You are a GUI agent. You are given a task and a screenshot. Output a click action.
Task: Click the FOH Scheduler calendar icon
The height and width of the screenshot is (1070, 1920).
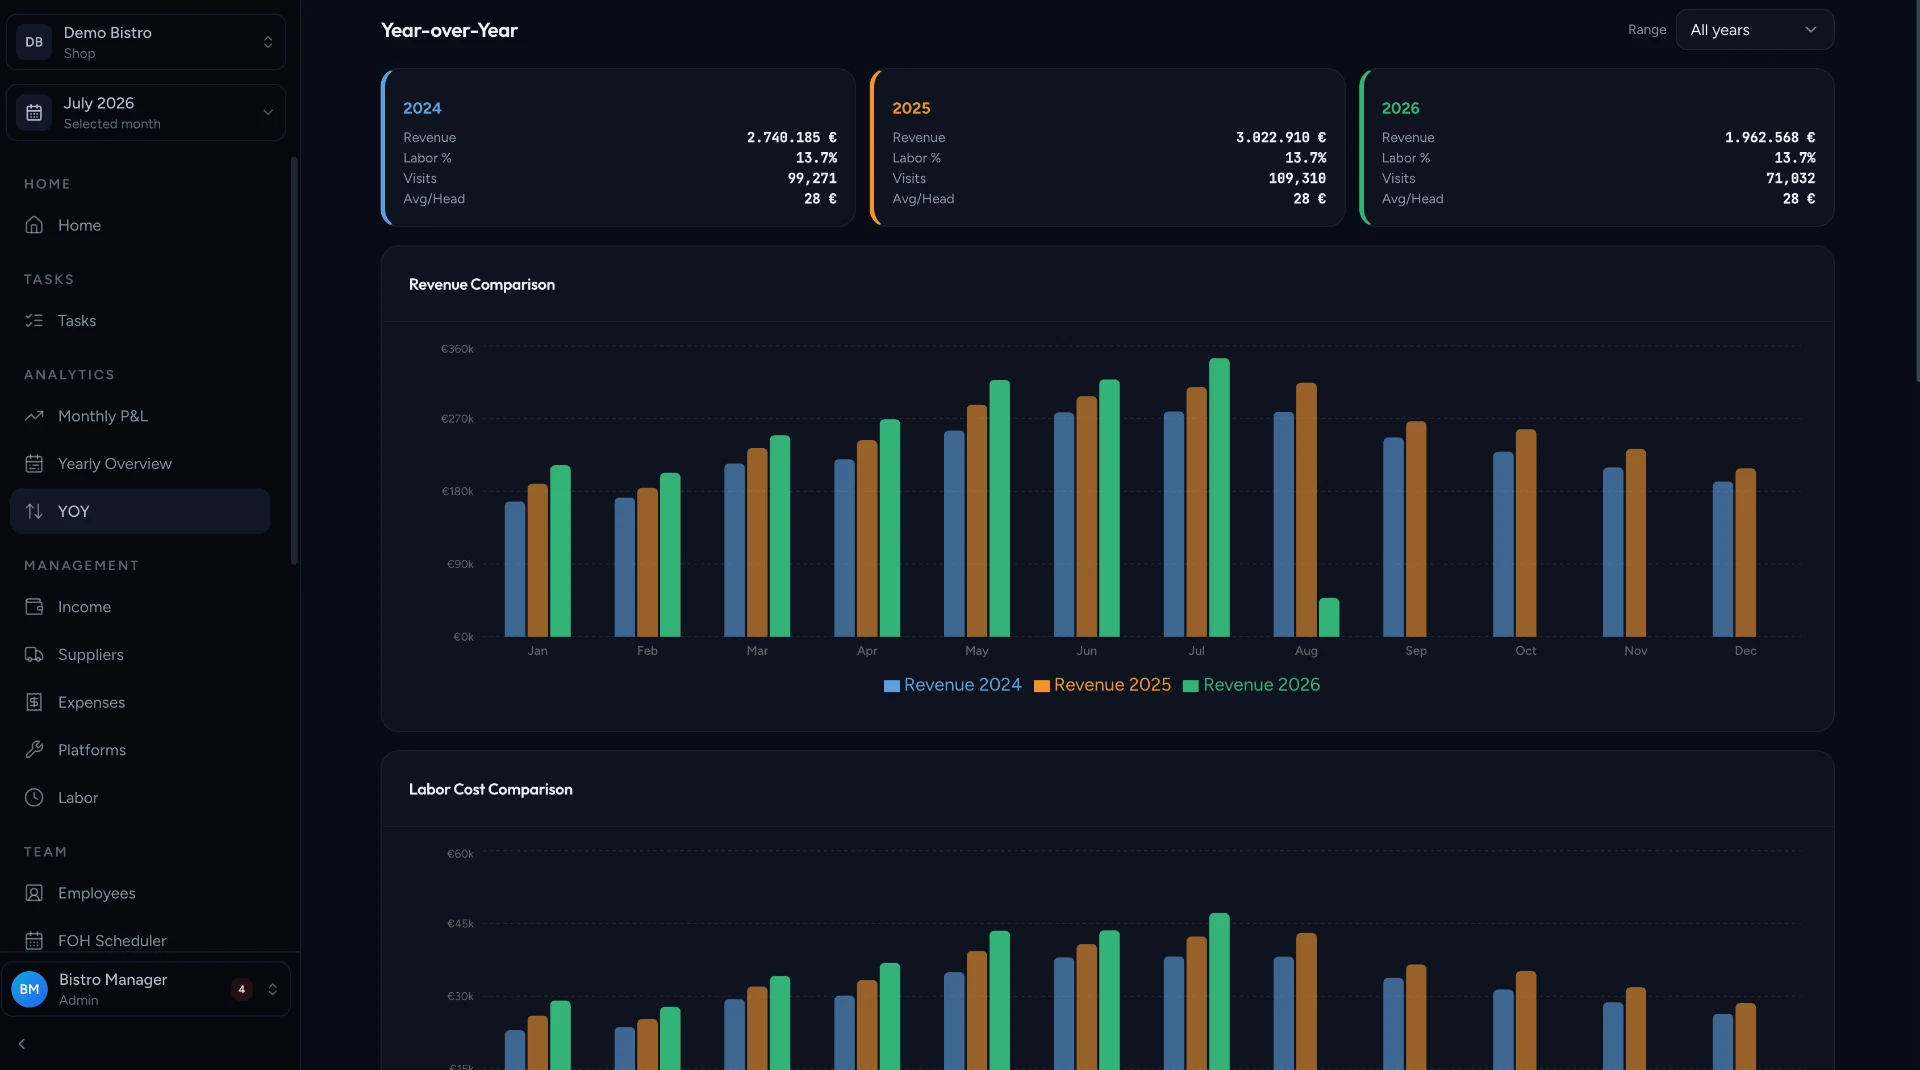[34, 940]
